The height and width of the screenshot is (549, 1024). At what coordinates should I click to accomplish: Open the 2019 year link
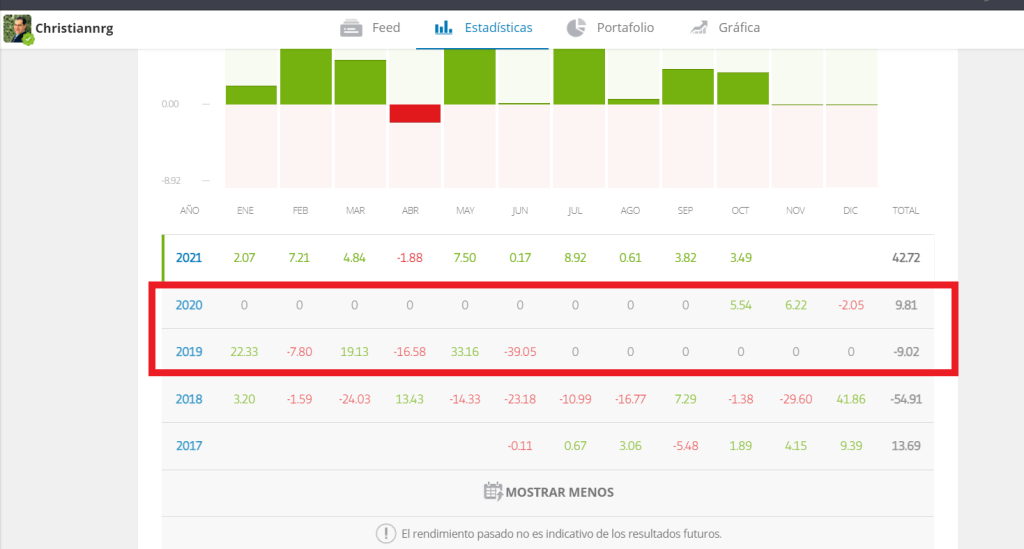pos(189,352)
